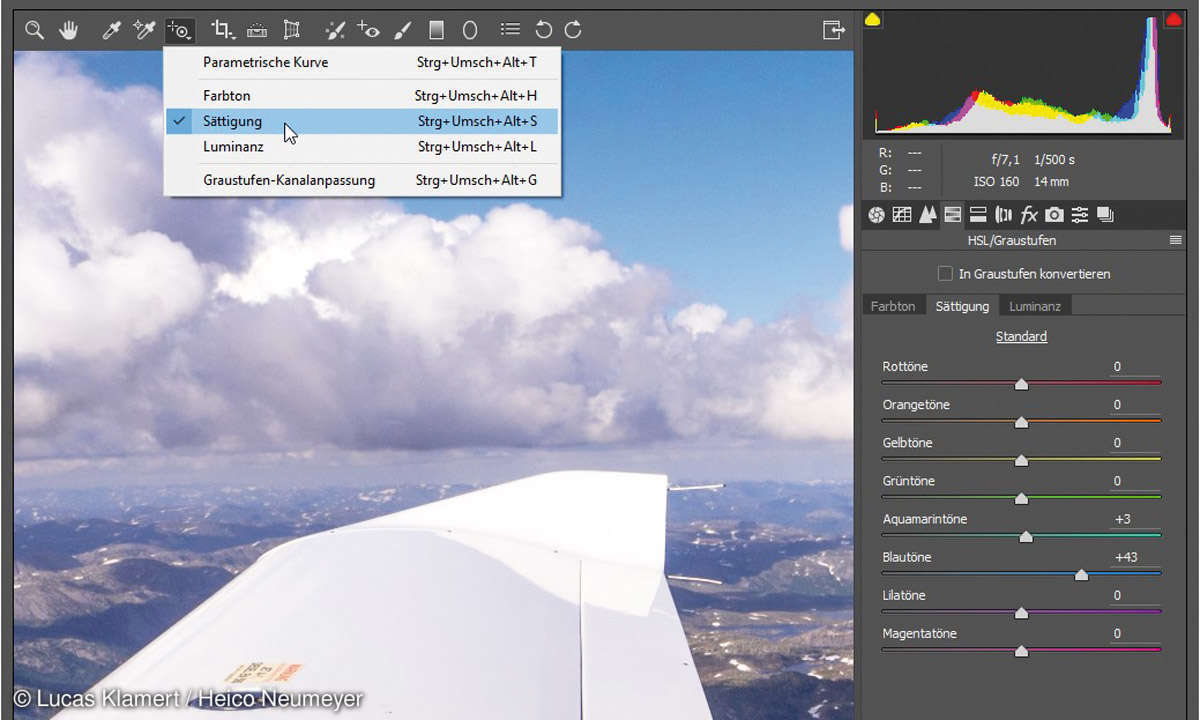Click the Rottöne saturation slider handle
This screenshot has height=720, width=1200.
coord(1021,384)
